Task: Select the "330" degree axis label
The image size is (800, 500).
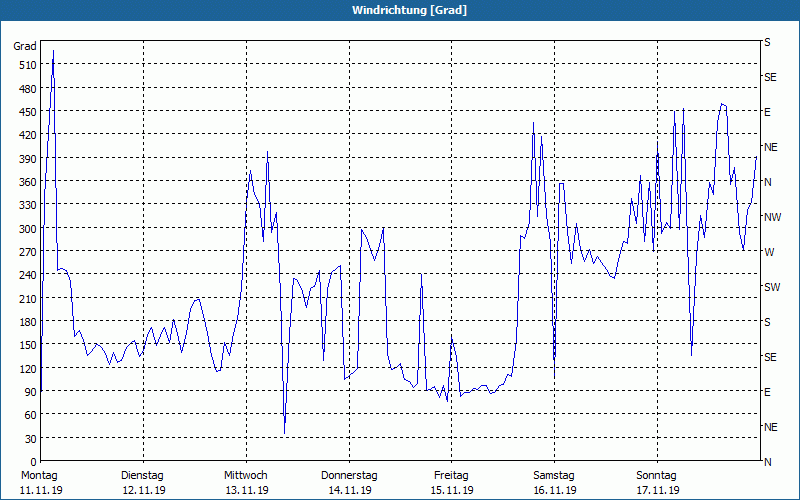Action: pos(28,205)
